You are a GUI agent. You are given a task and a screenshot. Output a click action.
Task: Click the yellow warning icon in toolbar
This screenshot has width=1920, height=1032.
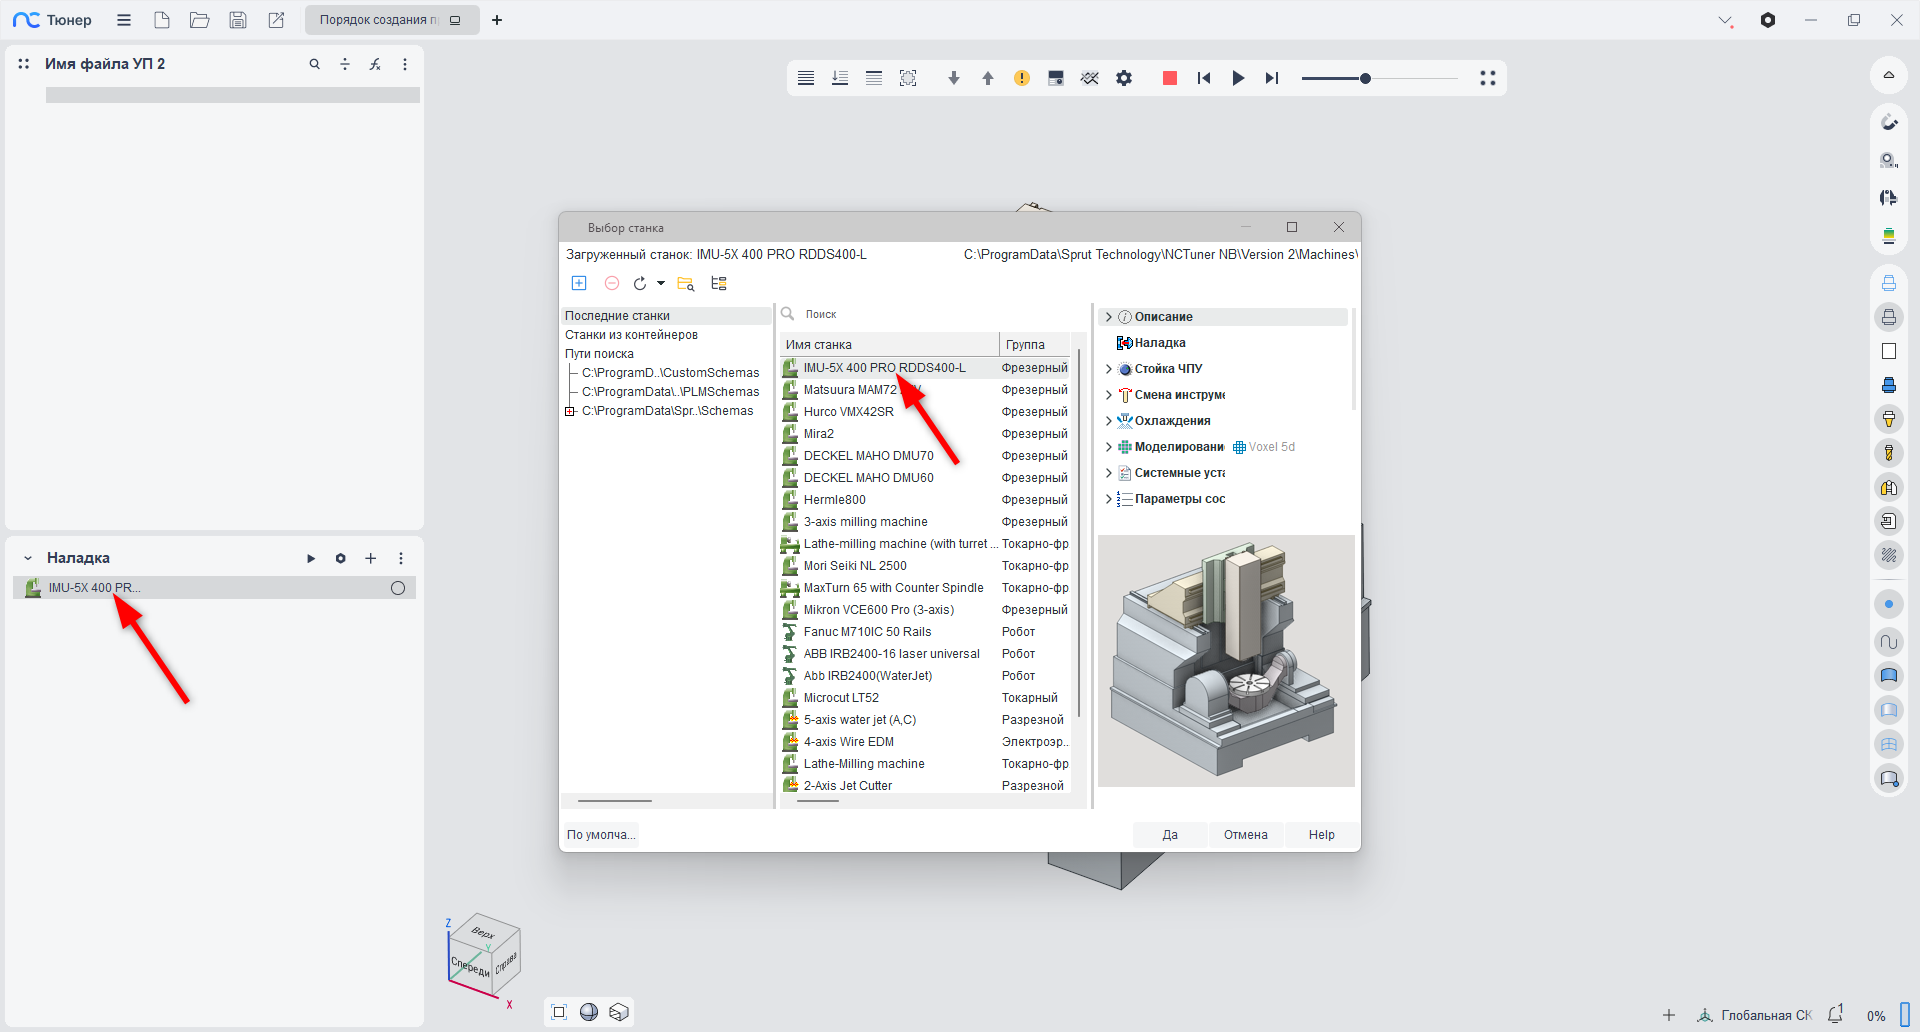pyautogui.click(x=1021, y=78)
